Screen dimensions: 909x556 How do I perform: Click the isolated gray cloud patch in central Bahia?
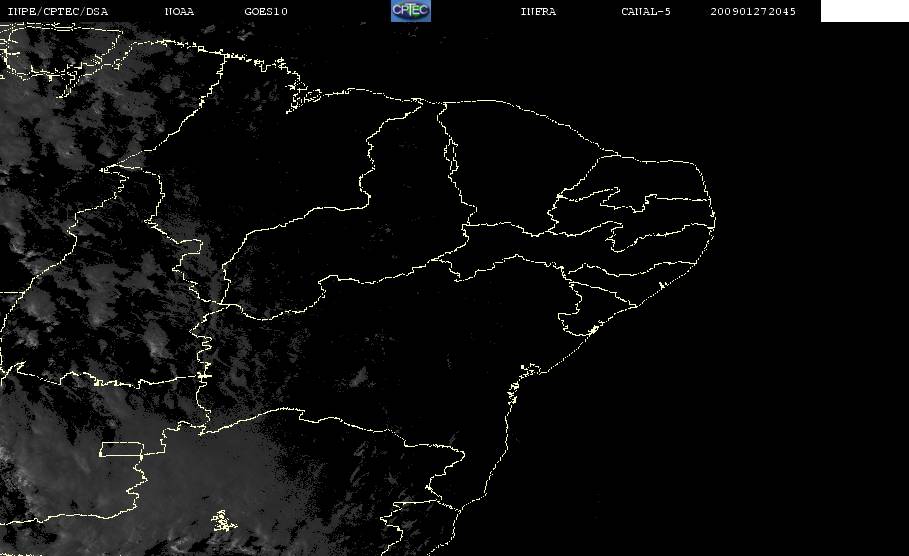361,377
